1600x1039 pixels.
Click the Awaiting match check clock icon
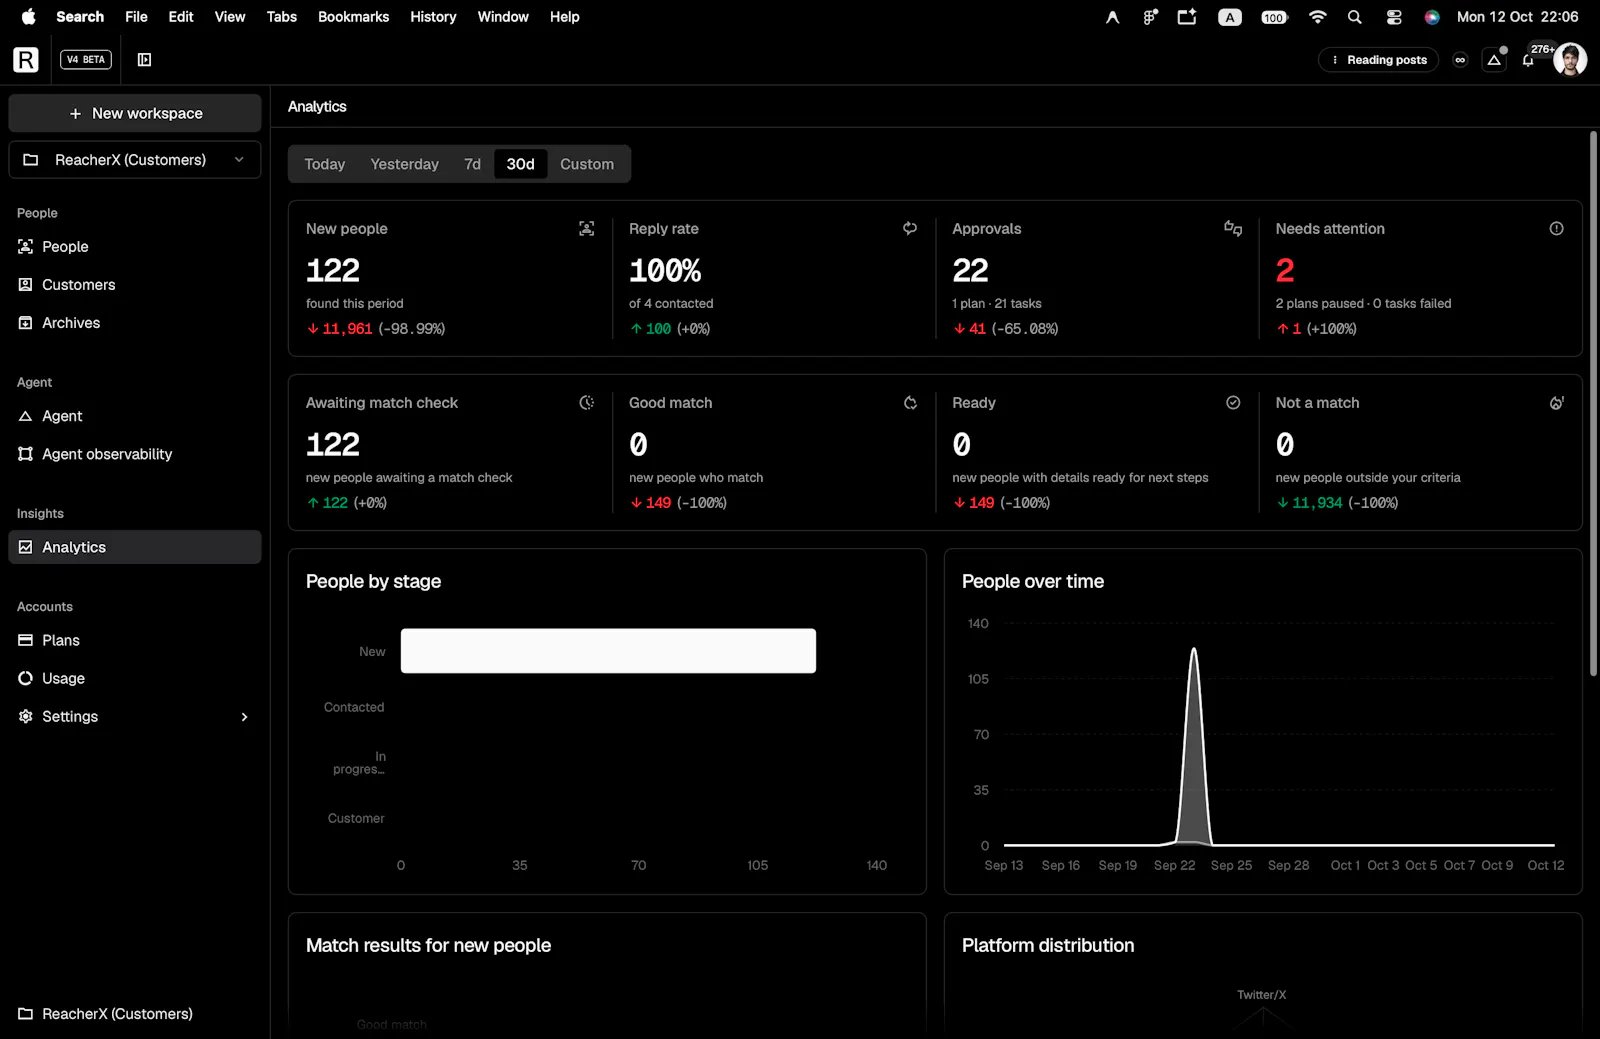pos(587,403)
